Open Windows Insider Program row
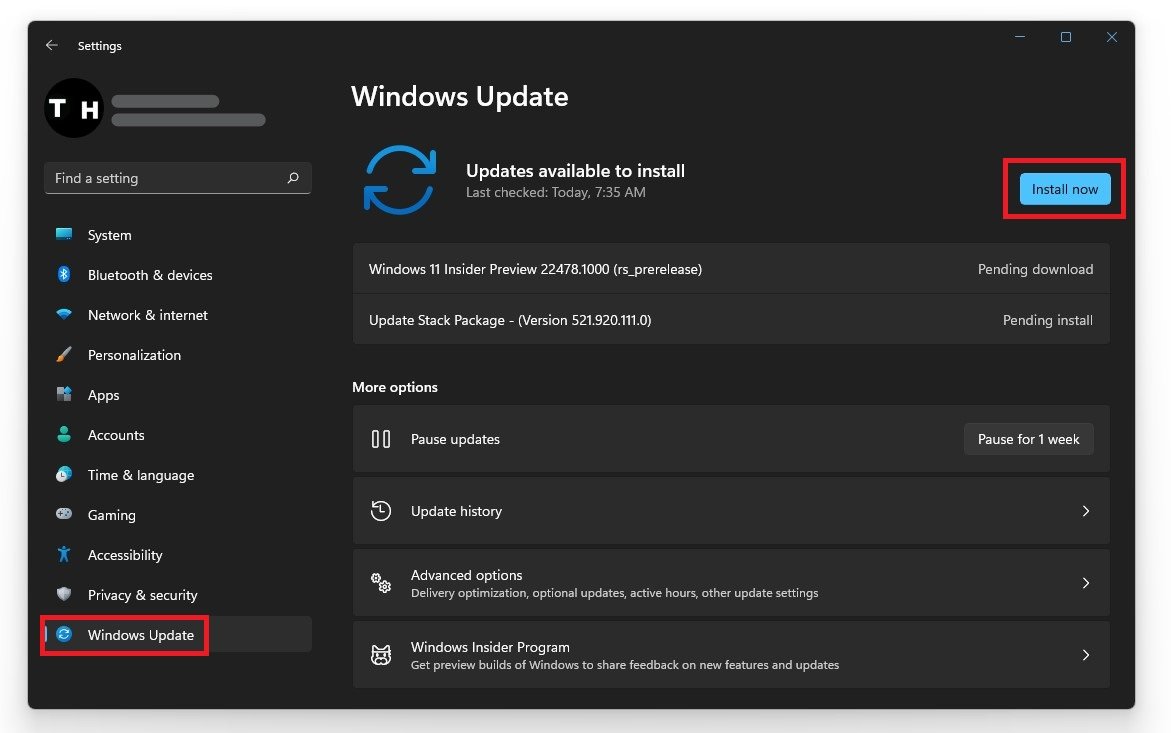 coord(731,655)
